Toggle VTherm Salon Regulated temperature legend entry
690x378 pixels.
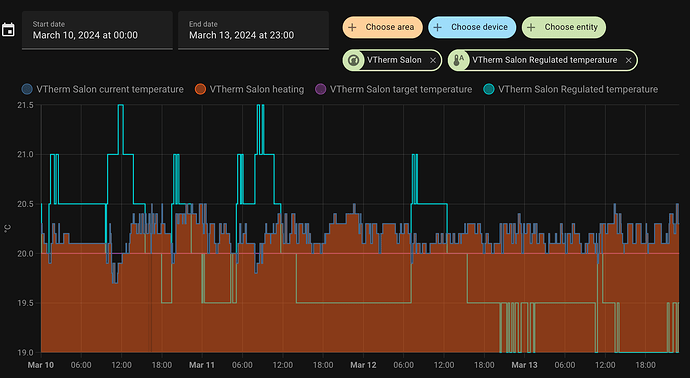coord(571,89)
